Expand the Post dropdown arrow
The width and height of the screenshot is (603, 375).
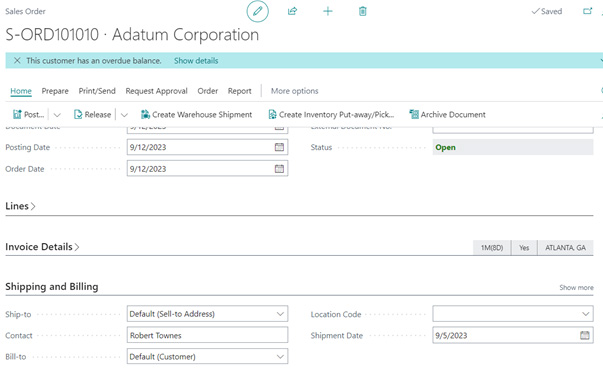tap(57, 115)
